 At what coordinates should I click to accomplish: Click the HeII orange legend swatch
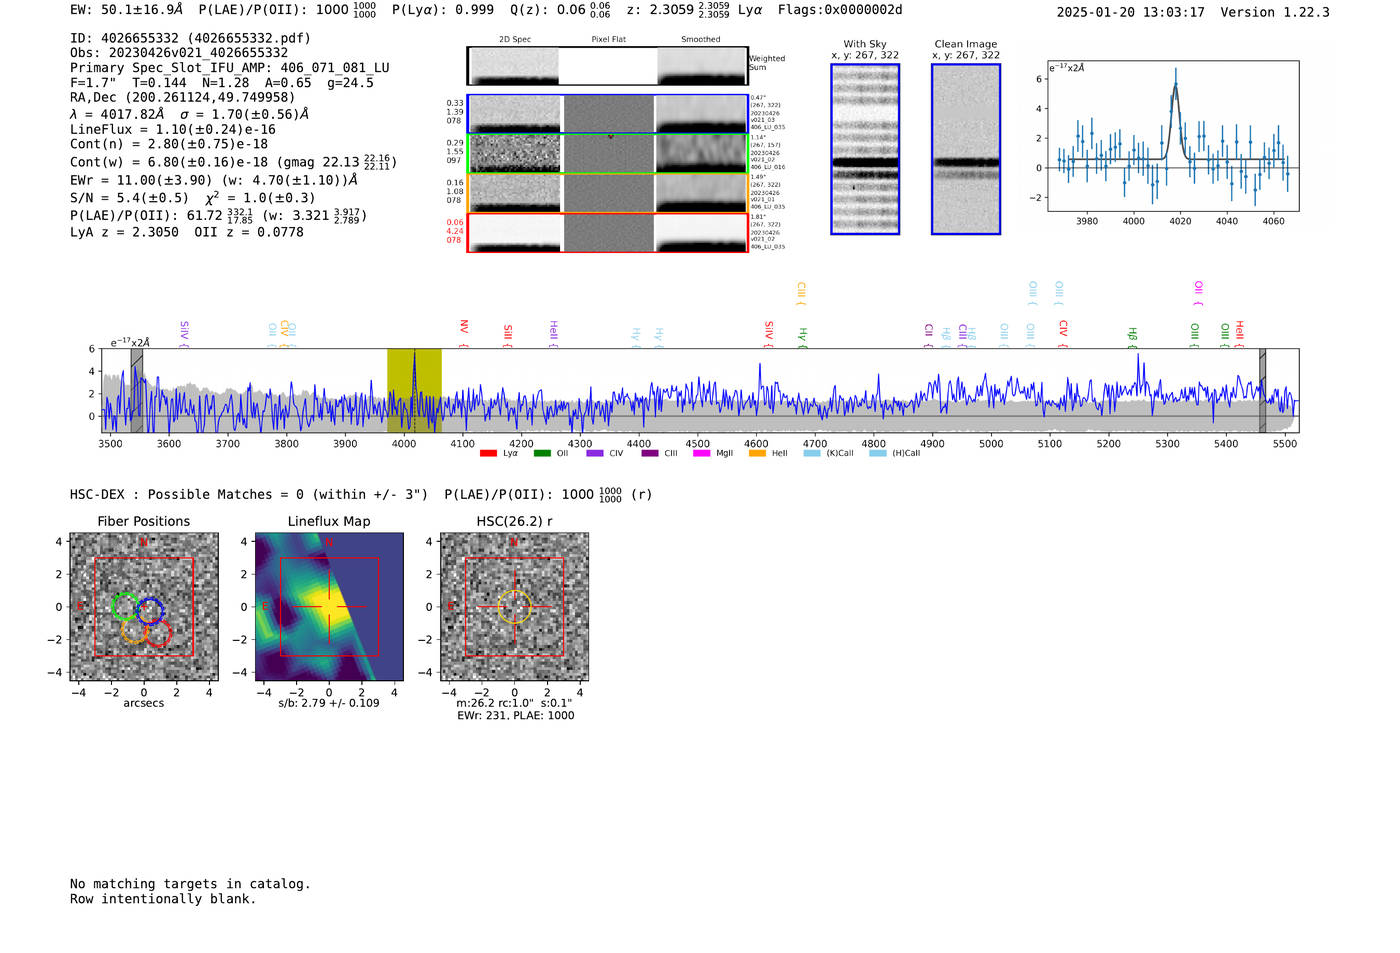click(x=758, y=453)
